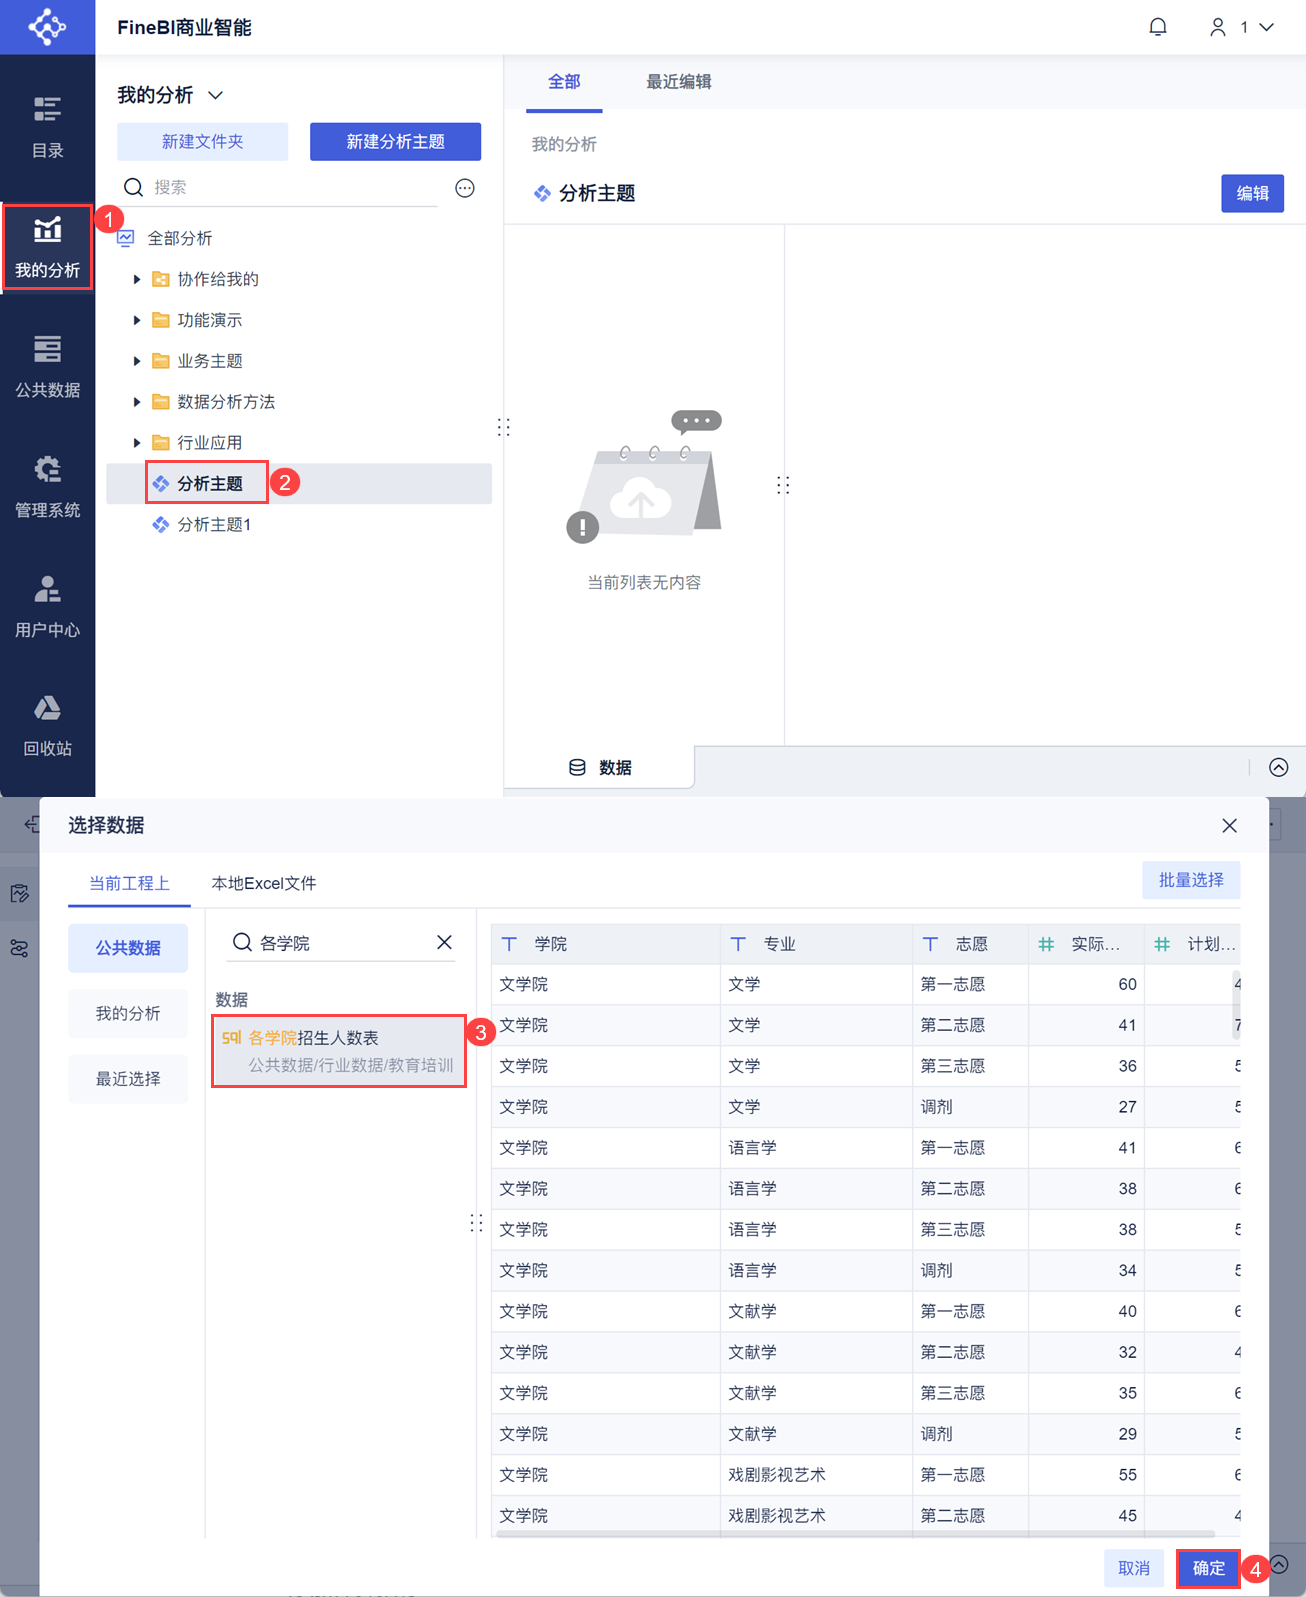Switch to the 本地Excel文件 tab

point(264,883)
